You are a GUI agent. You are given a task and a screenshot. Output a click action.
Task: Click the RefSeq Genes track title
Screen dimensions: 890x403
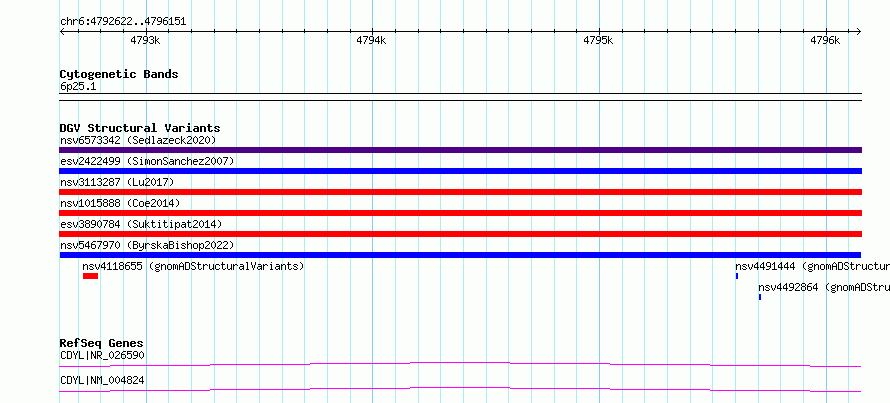[102, 343]
